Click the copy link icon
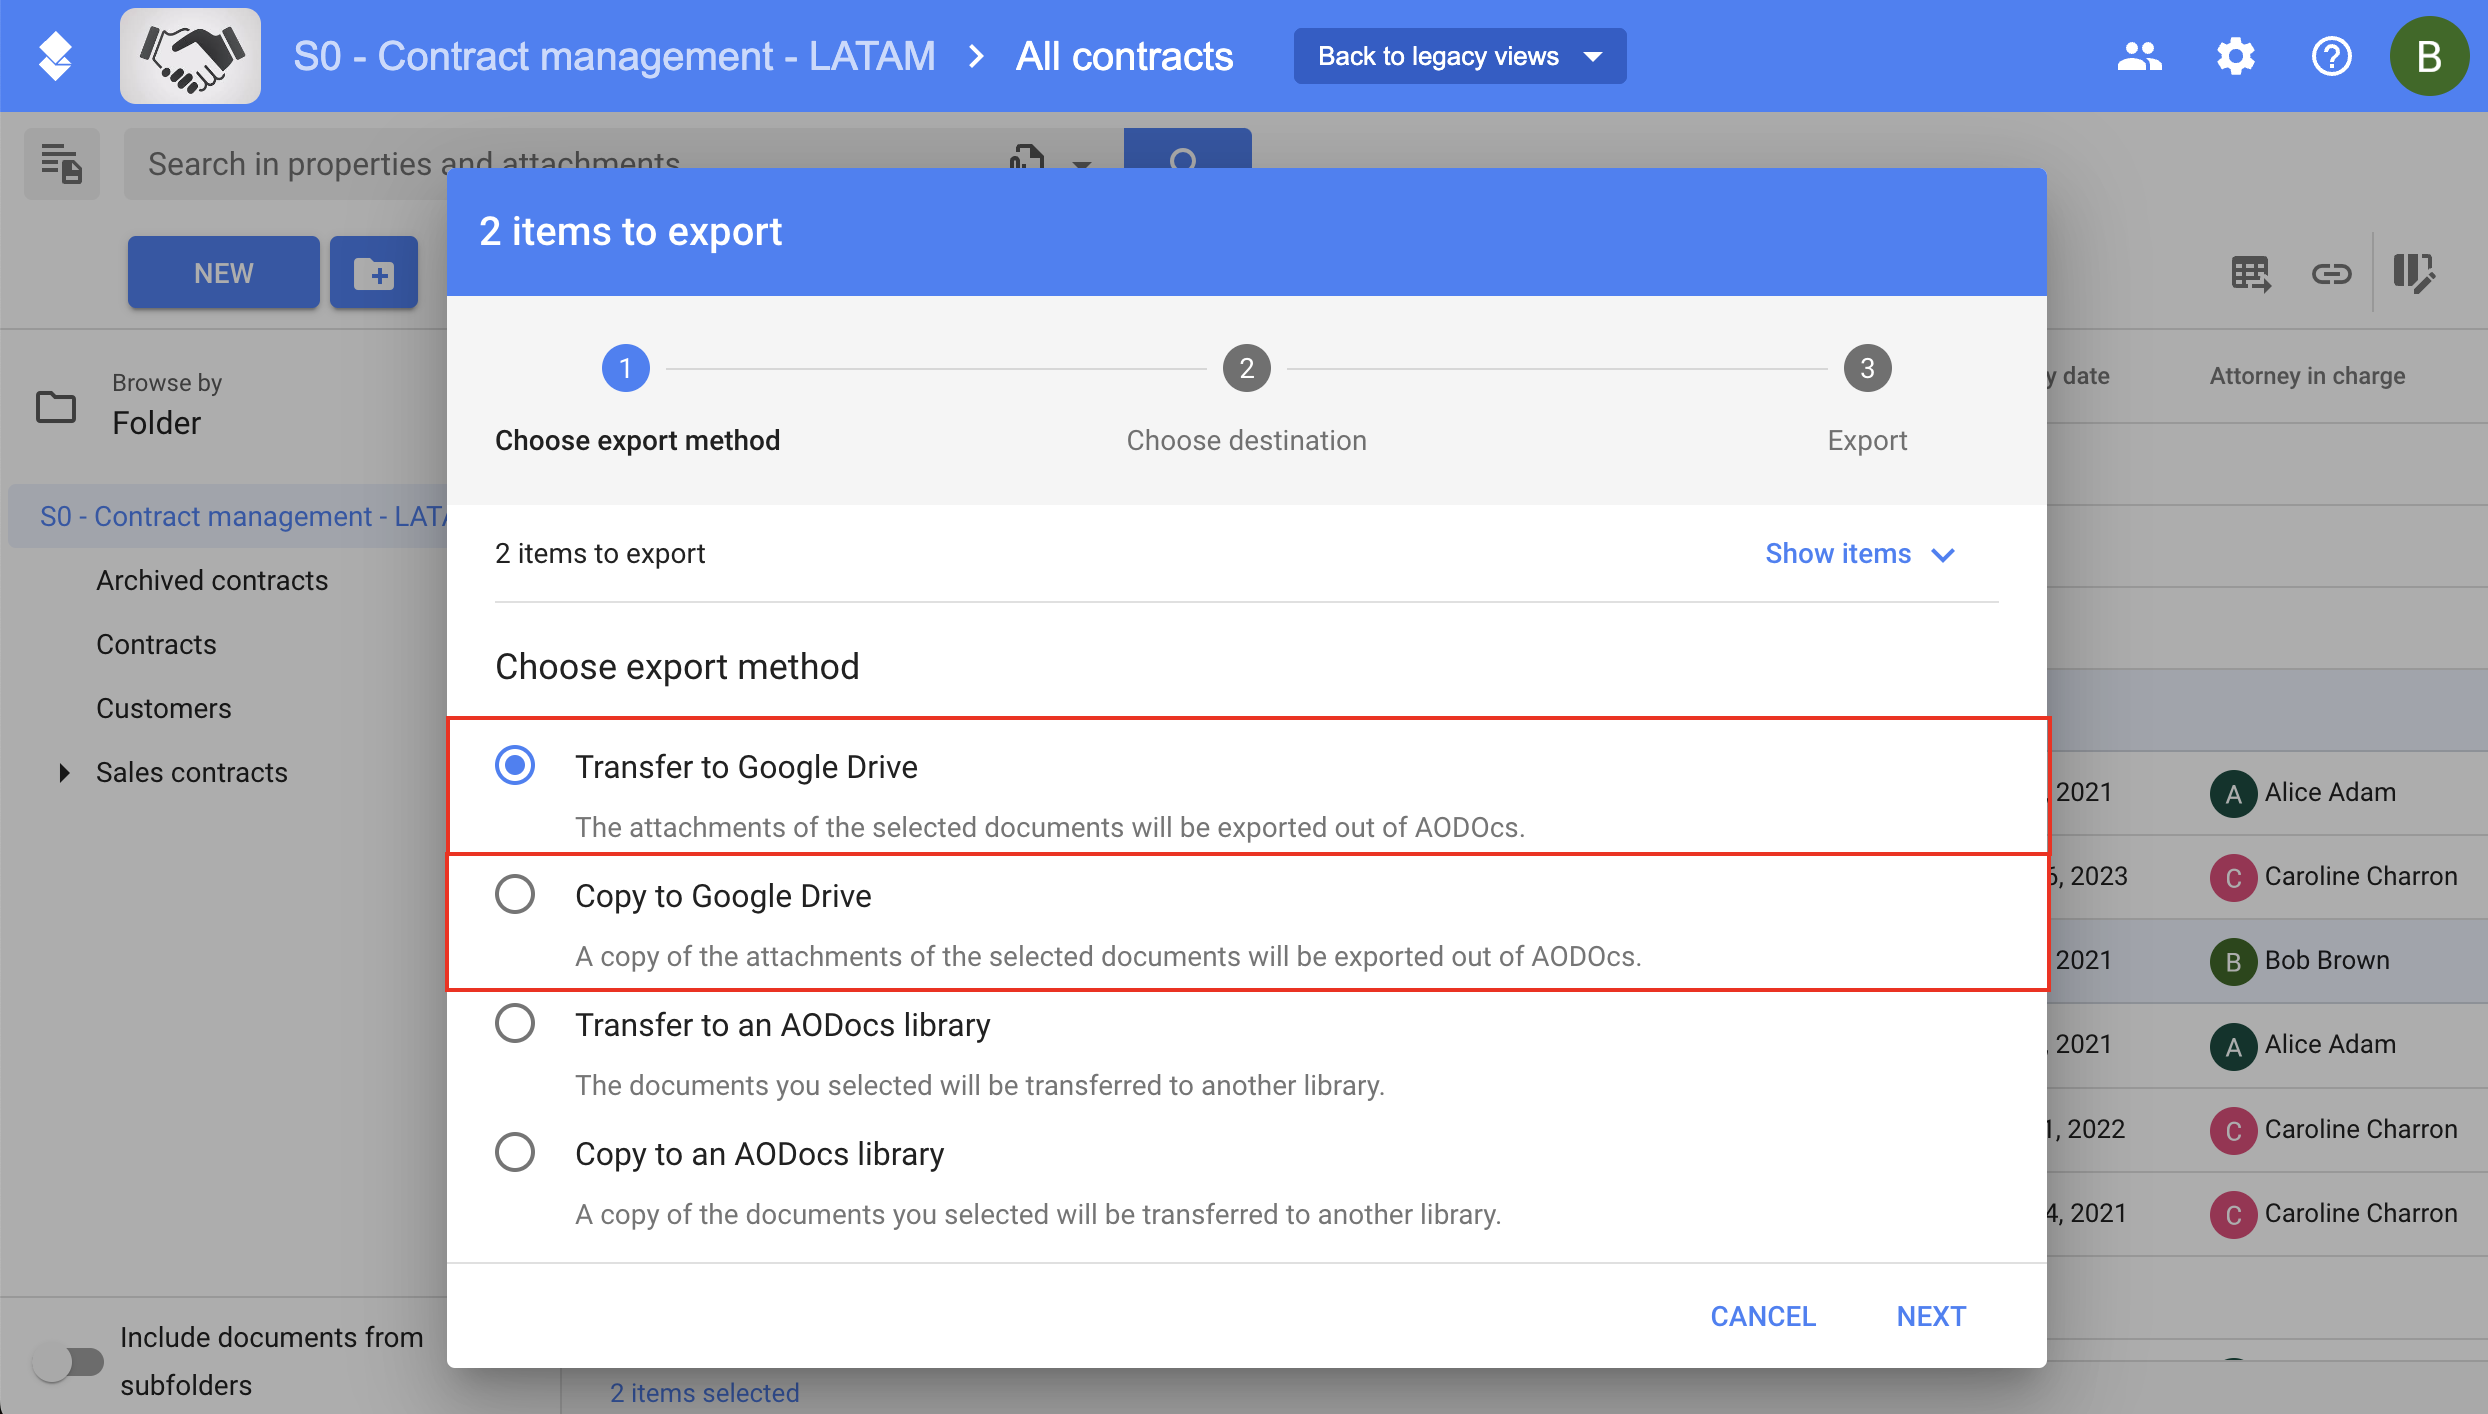 [x=2331, y=273]
